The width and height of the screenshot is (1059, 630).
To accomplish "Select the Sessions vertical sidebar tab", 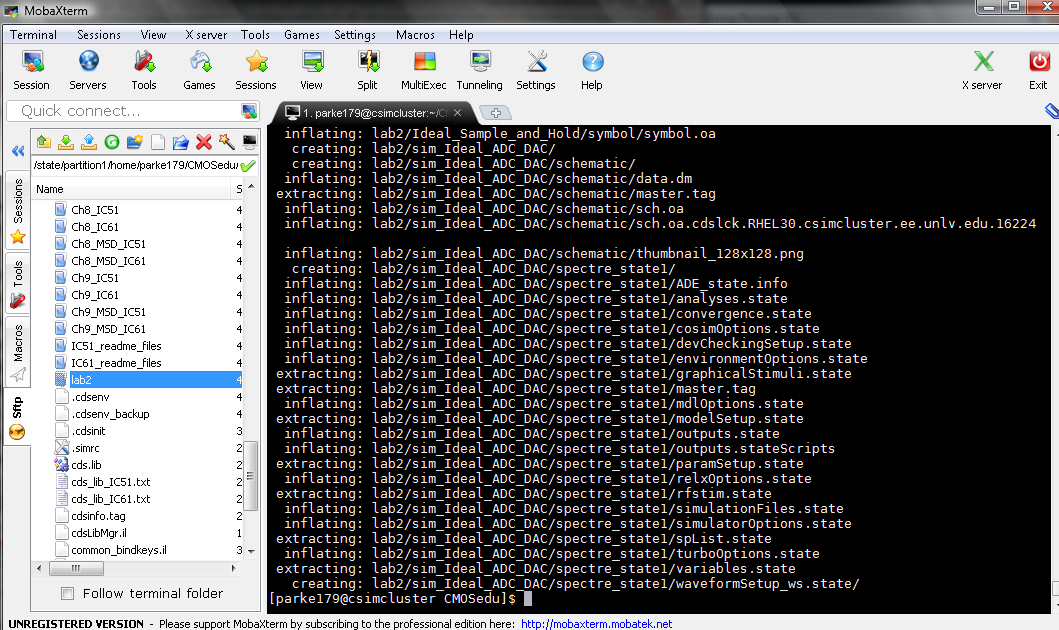I will pos(18,211).
